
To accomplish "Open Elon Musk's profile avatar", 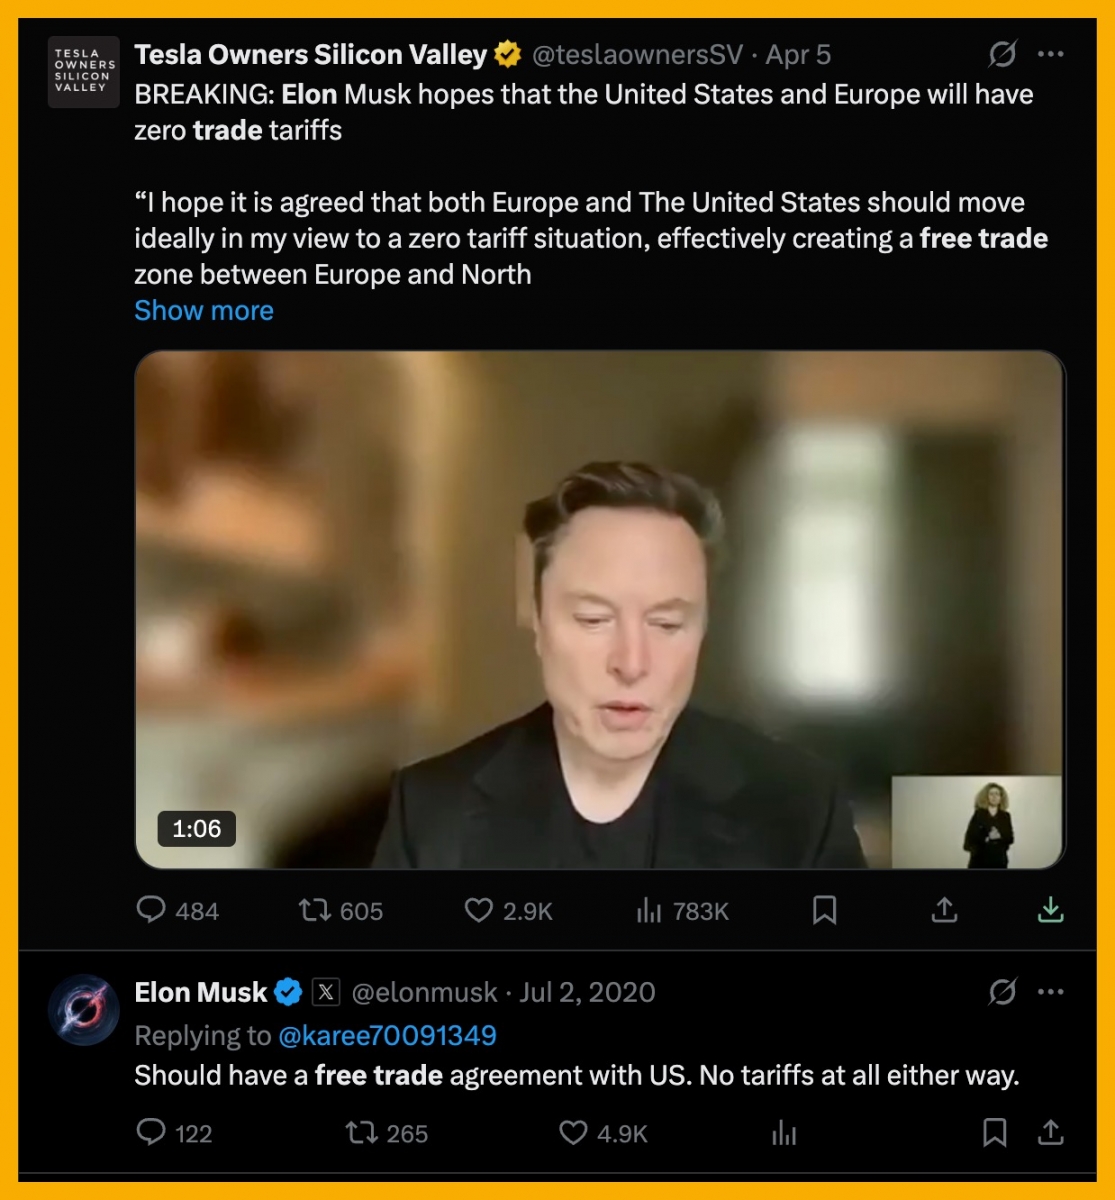I will tap(84, 1010).
